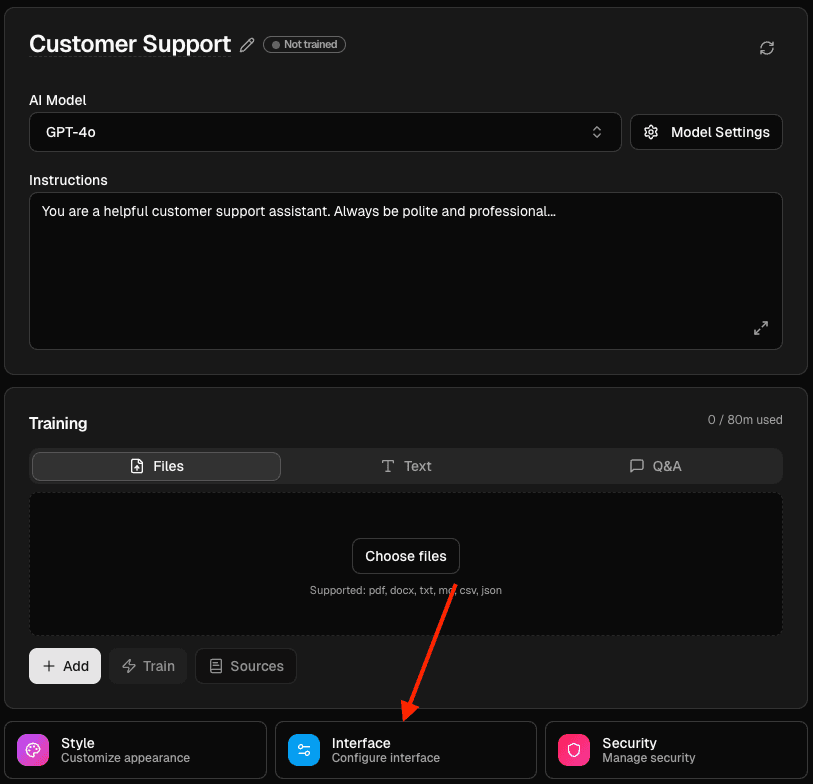The height and width of the screenshot is (784, 813).
Task: Expand Instructions via the diagonal arrows icon
Action: [761, 328]
